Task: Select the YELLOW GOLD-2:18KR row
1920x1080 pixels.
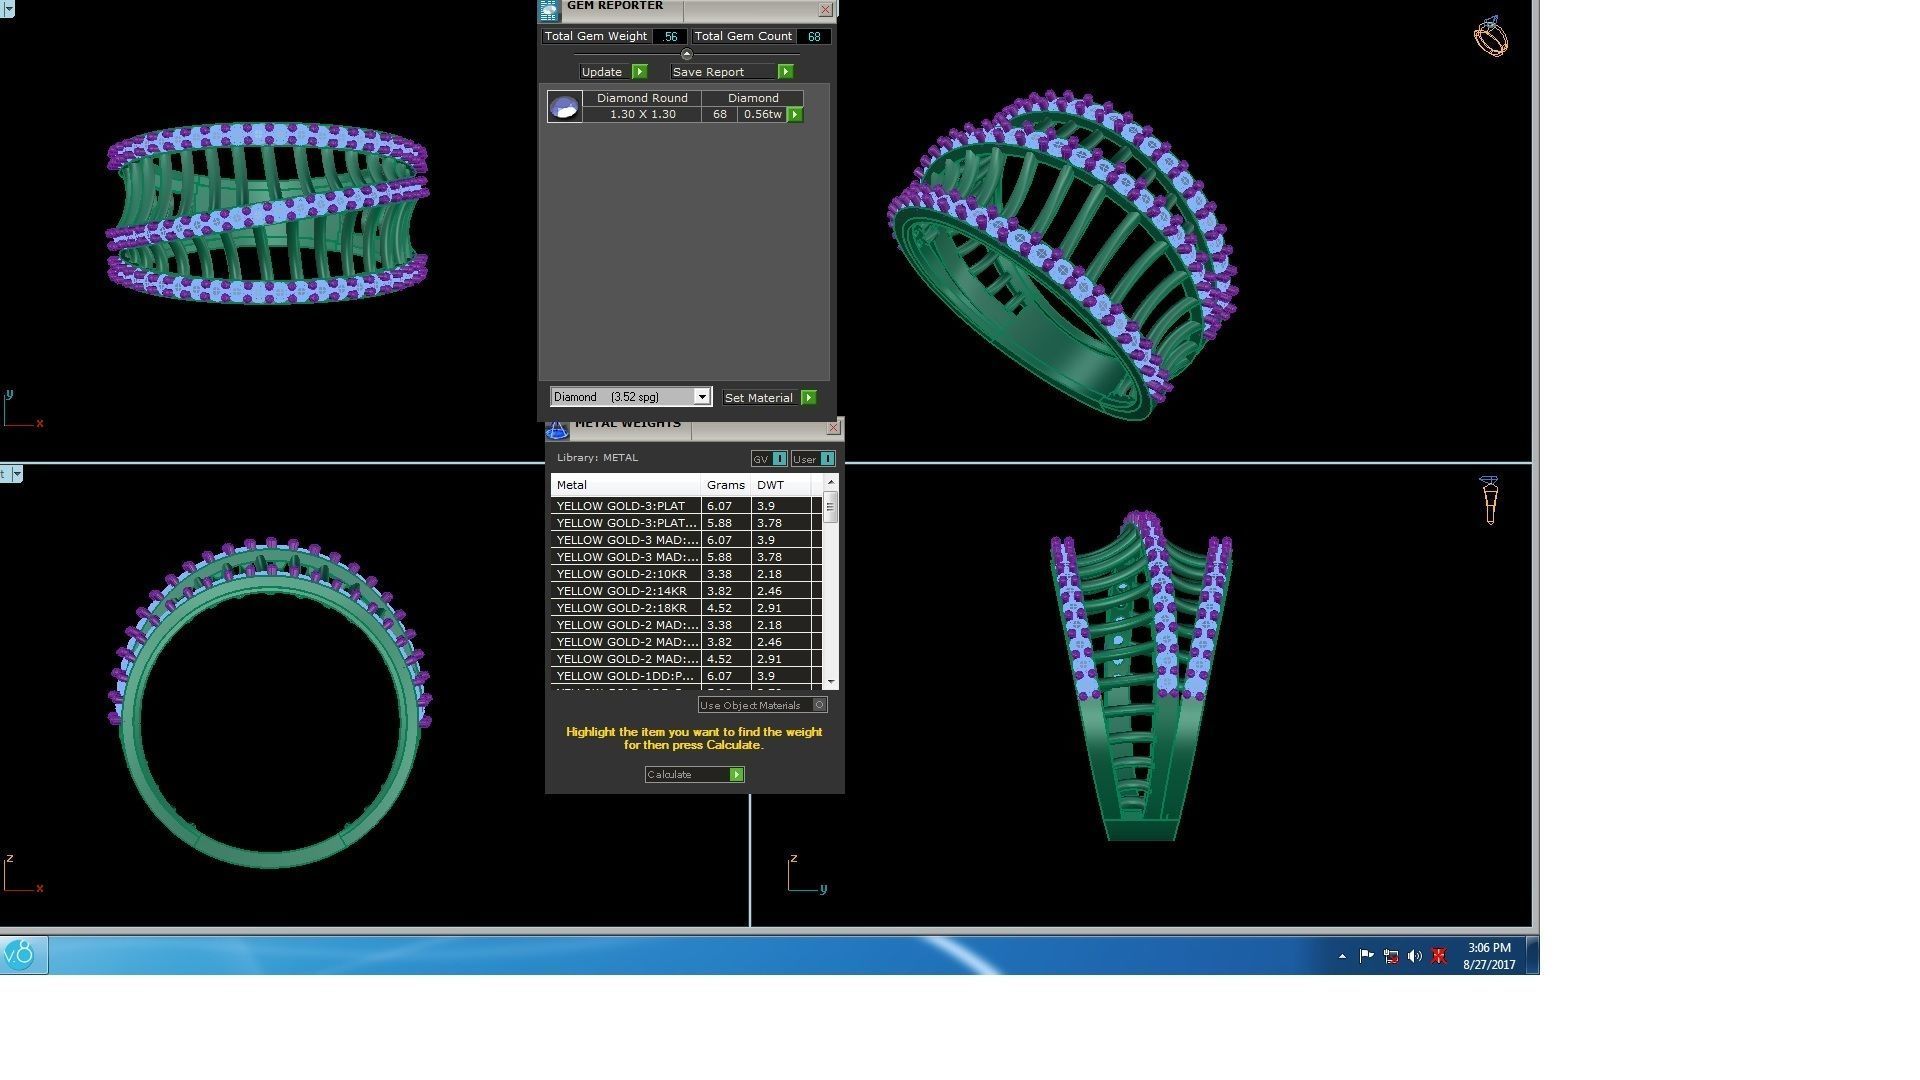Action: point(686,608)
